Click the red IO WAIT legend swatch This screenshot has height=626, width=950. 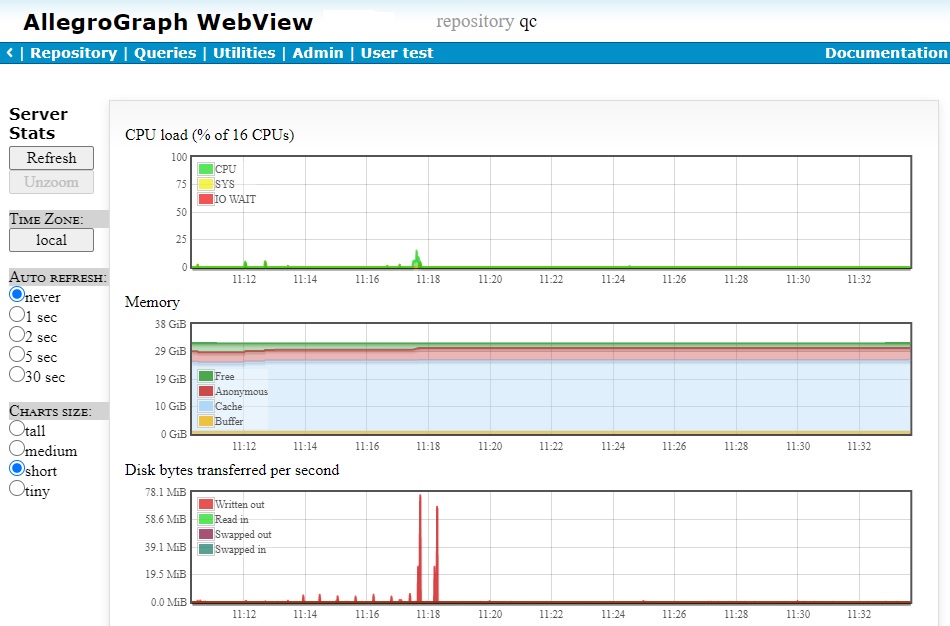[x=207, y=198]
